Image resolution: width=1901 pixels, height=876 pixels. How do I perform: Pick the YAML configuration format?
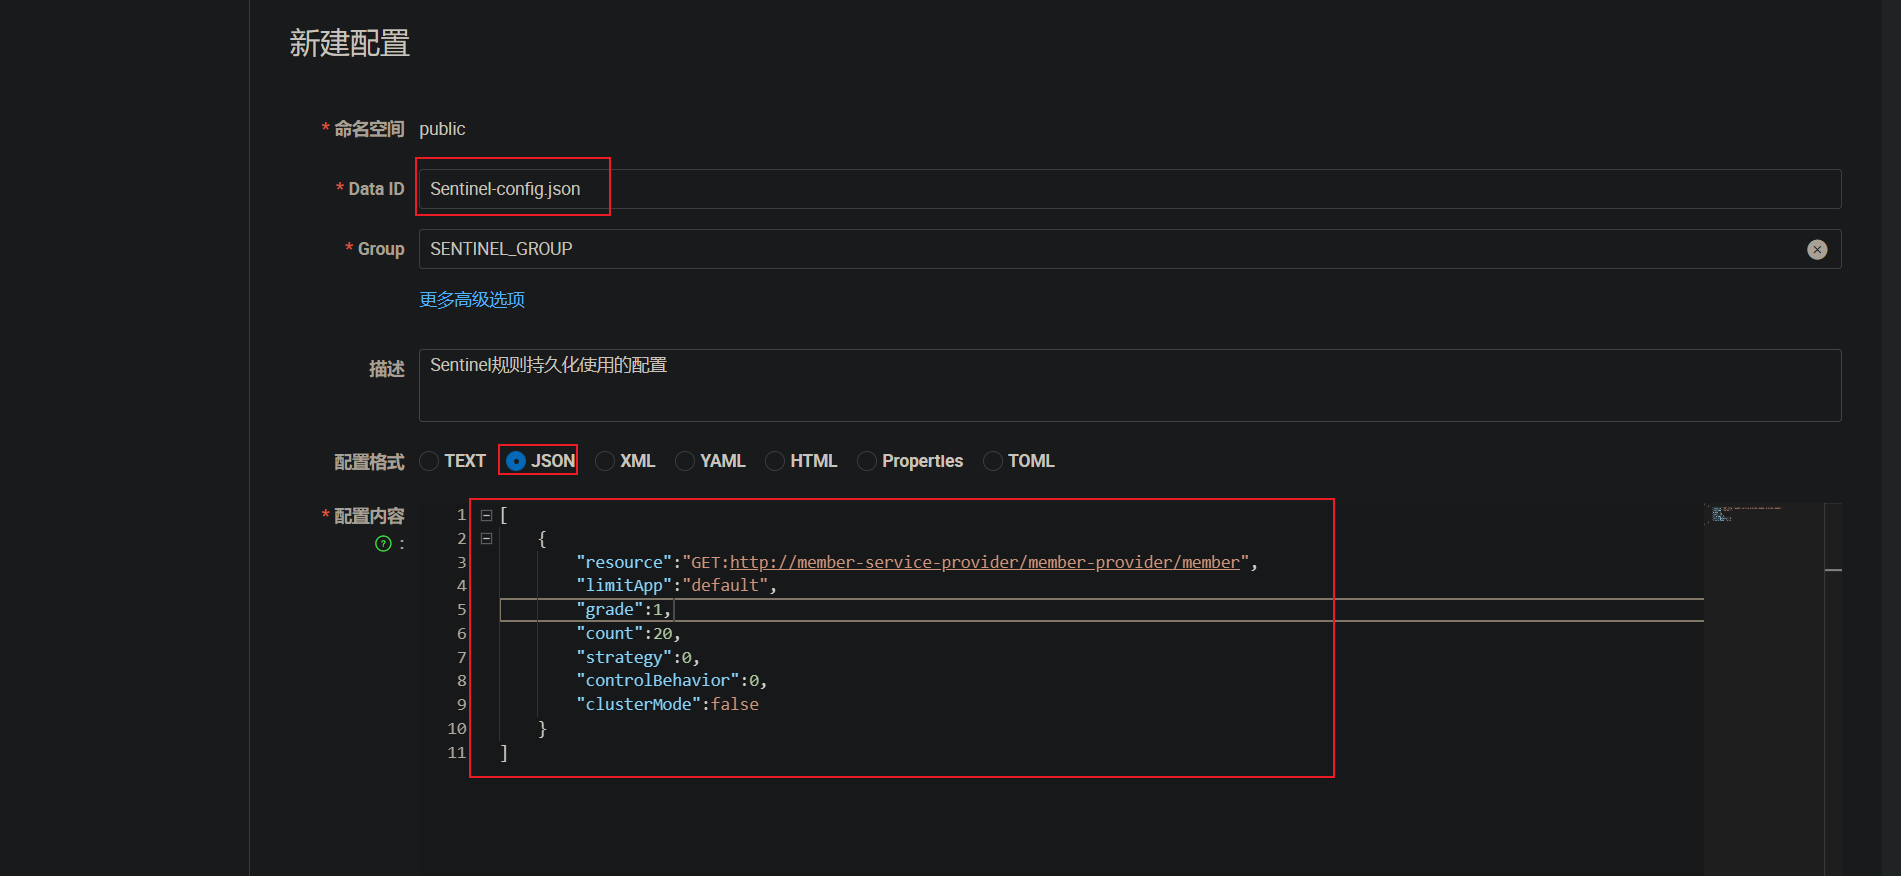(x=685, y=461)
